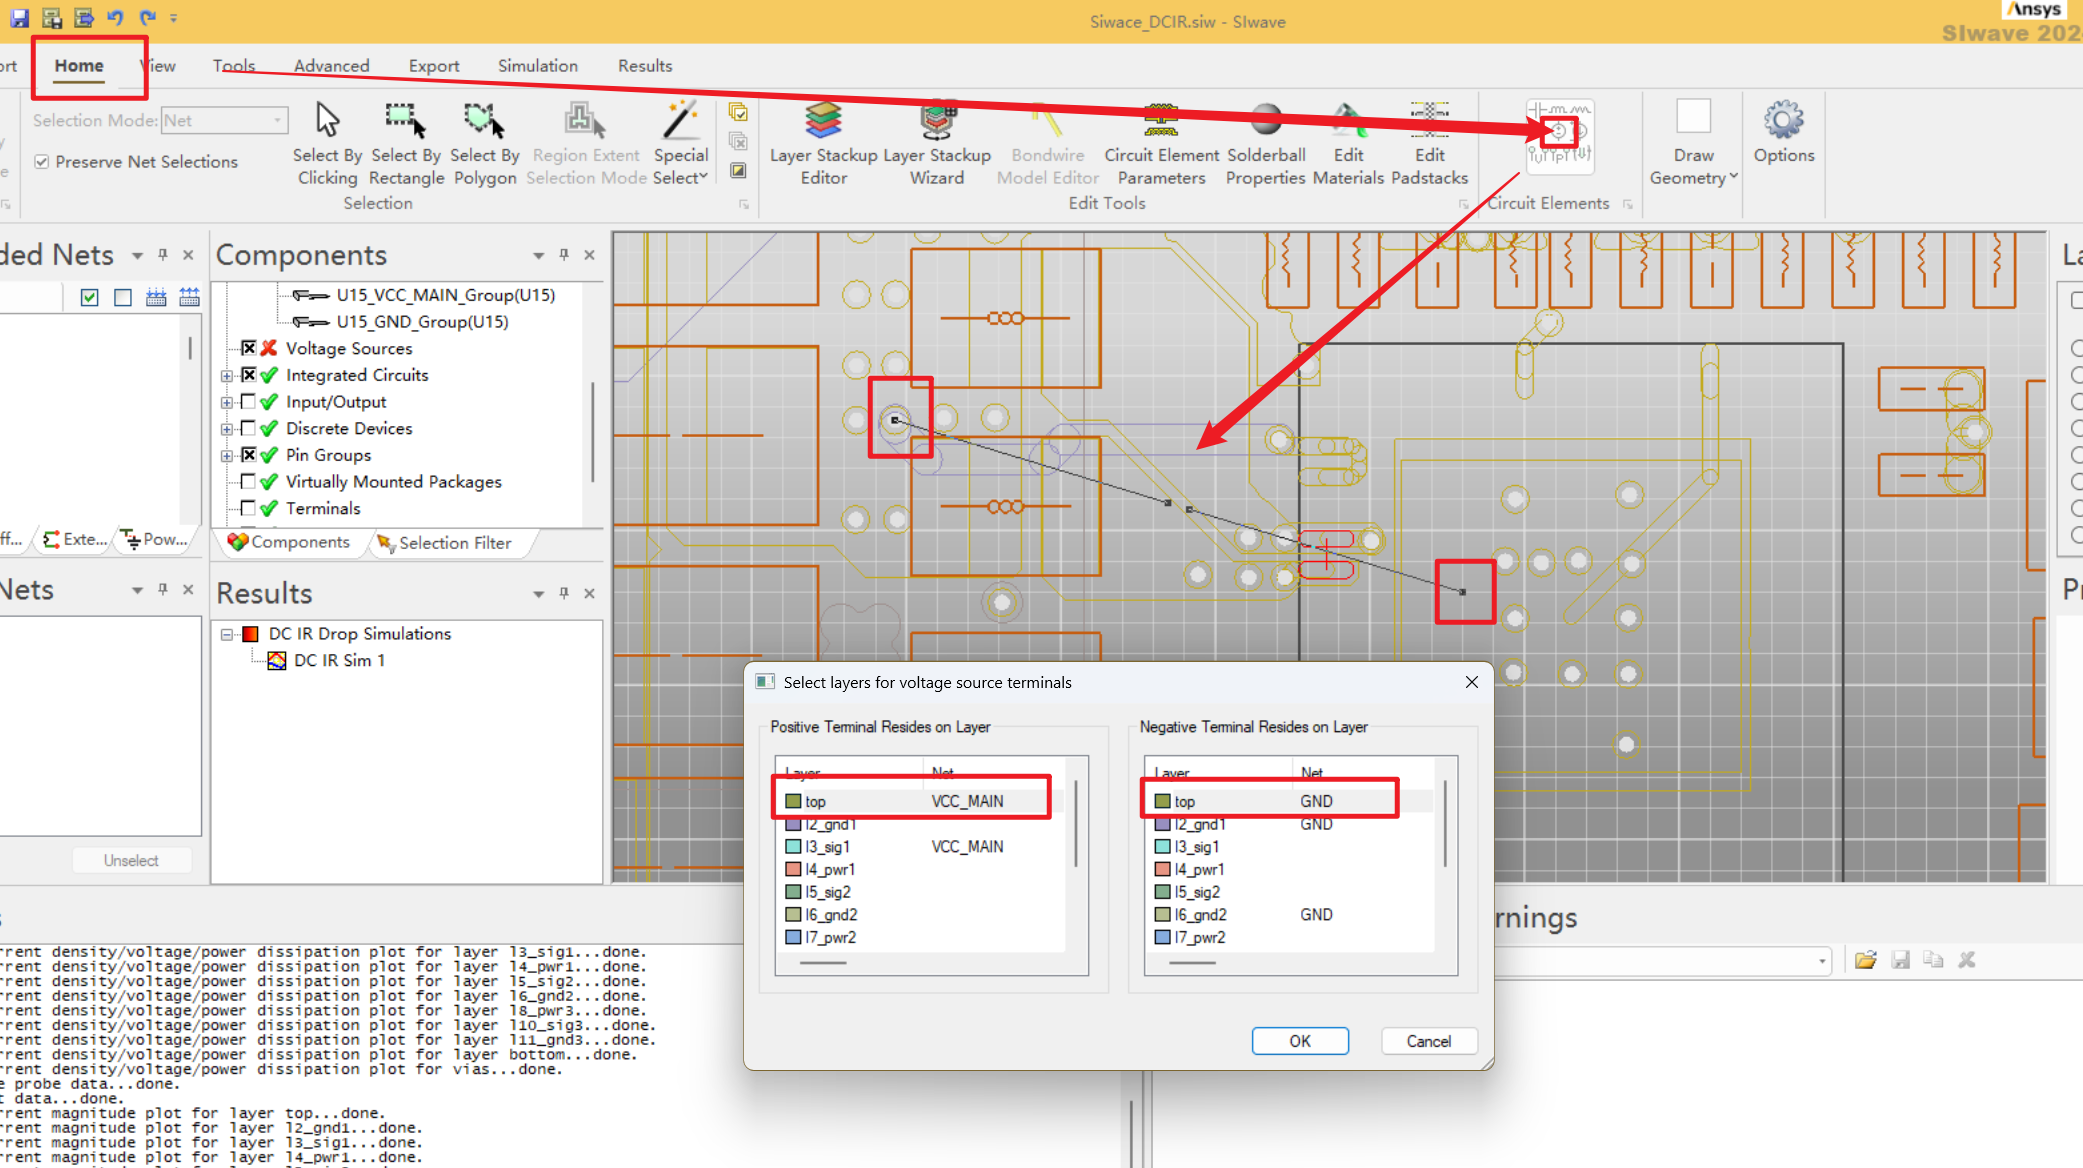Click Cancel in the layers dialog
The image size is (2083, 1168).
(x=1428, y=1041)
